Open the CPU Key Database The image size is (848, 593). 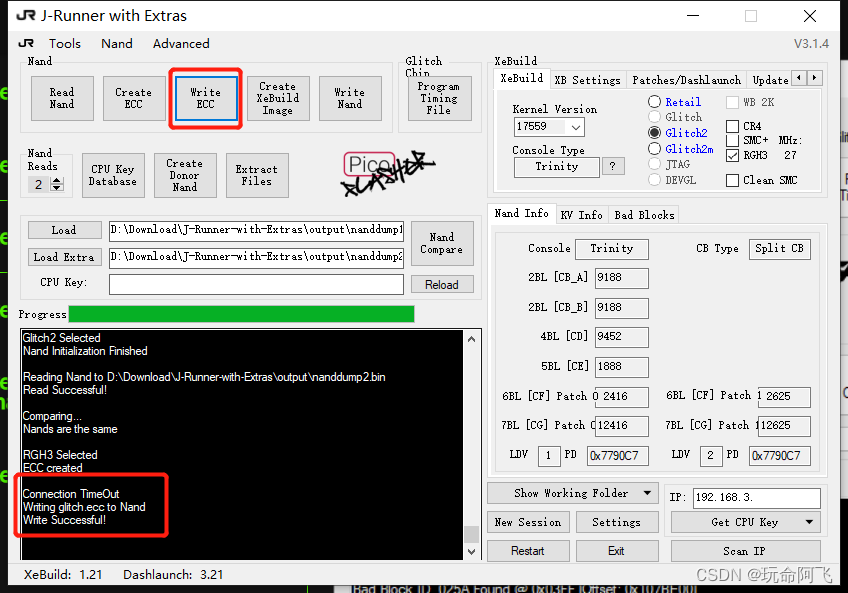coord(113,175)
